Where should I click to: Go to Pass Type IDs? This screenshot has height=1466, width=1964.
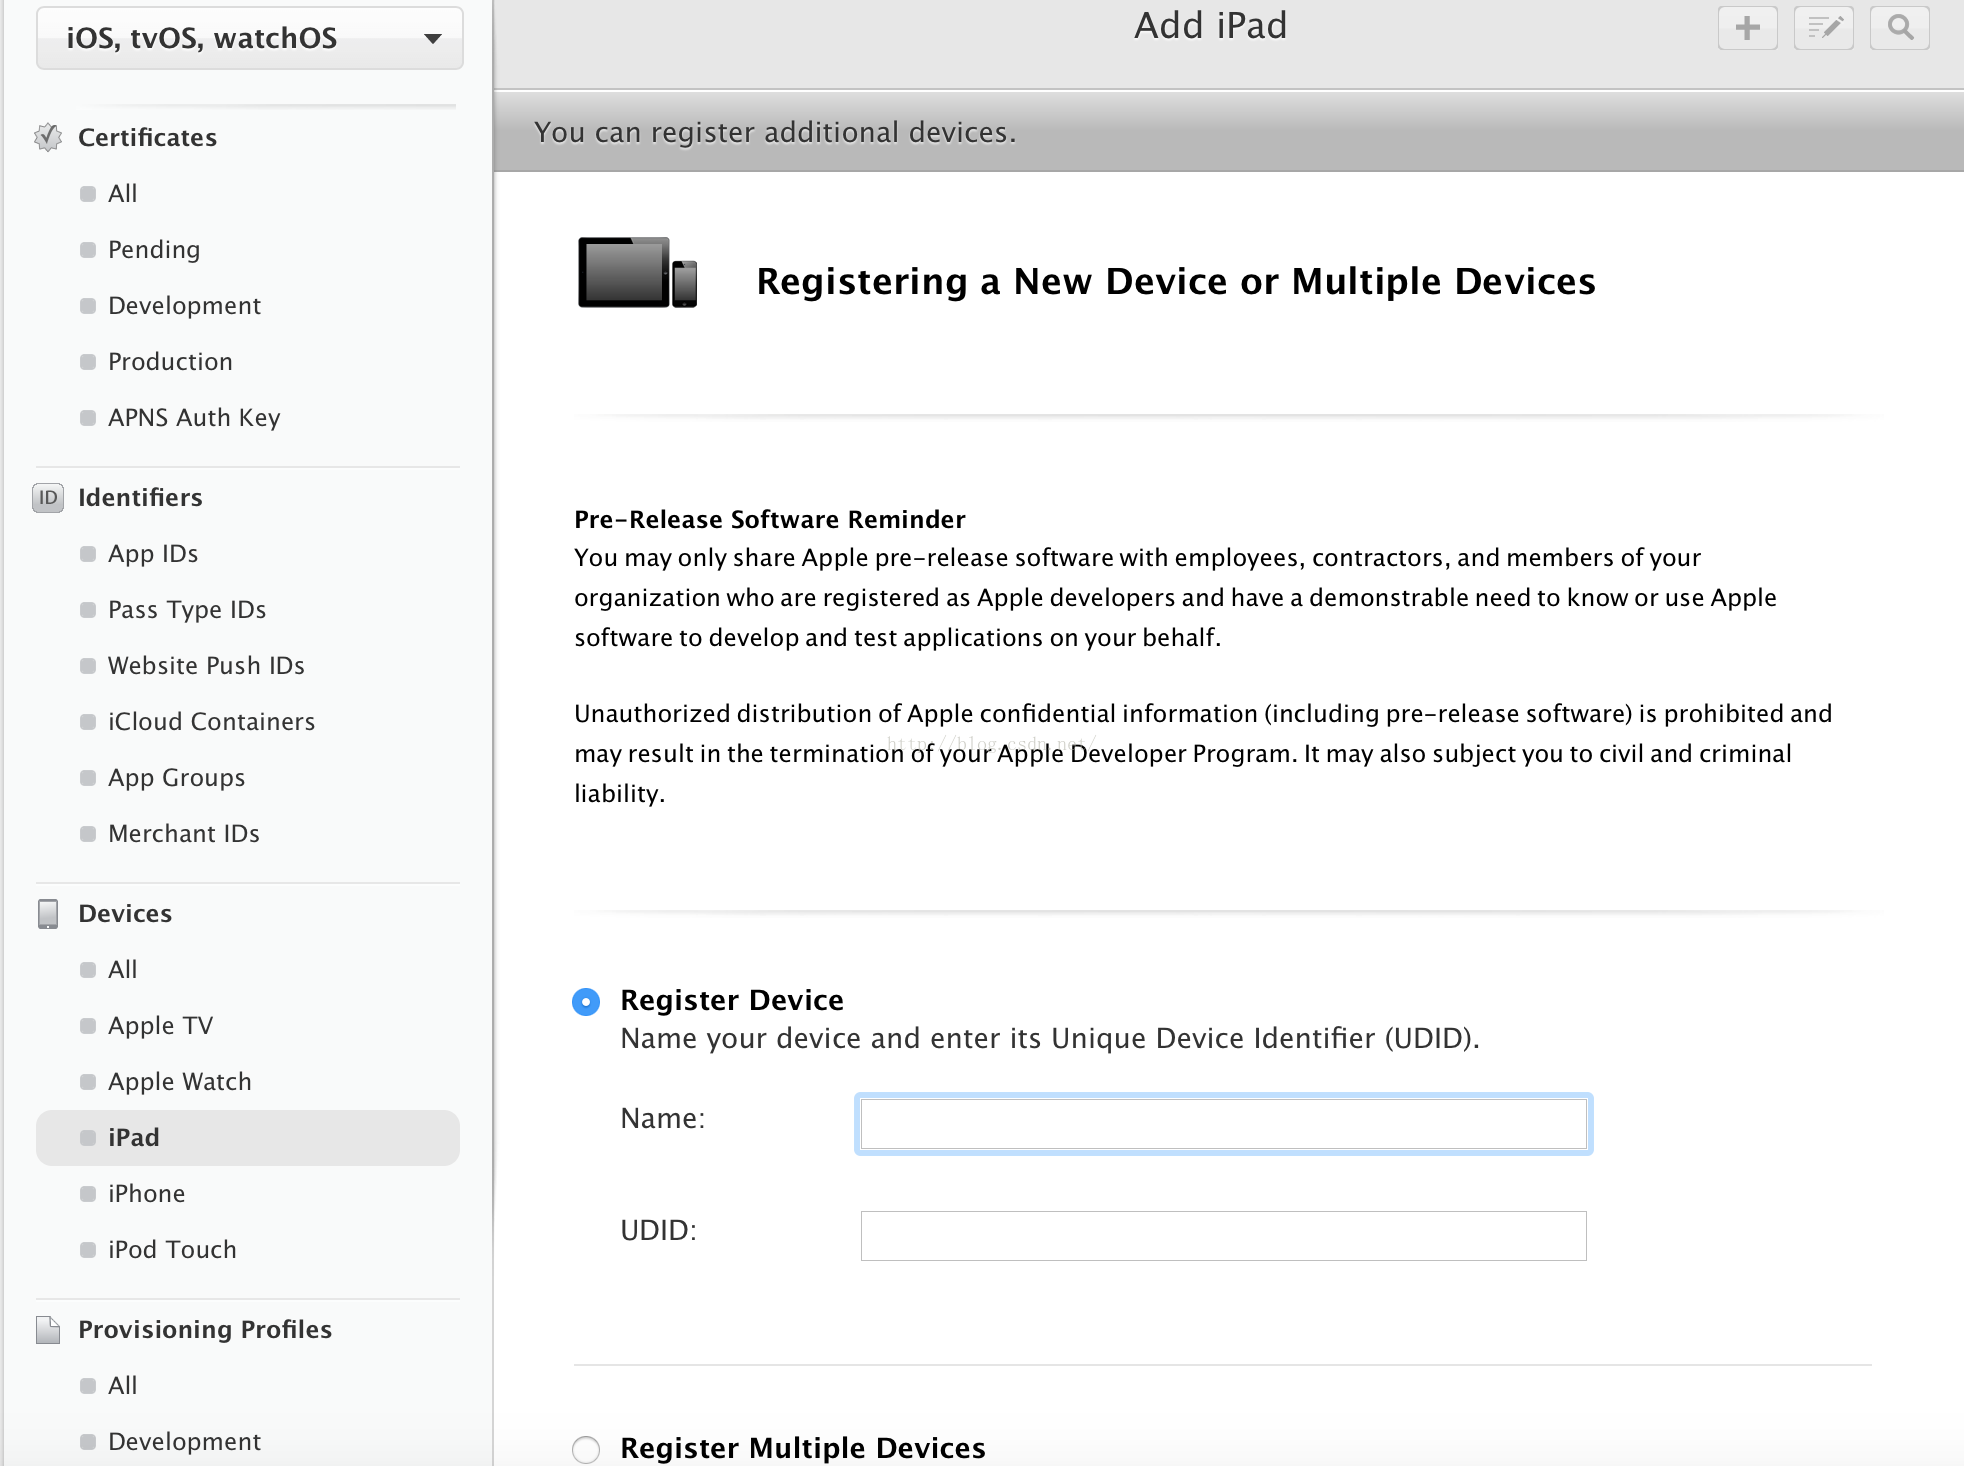coord(187,609)
